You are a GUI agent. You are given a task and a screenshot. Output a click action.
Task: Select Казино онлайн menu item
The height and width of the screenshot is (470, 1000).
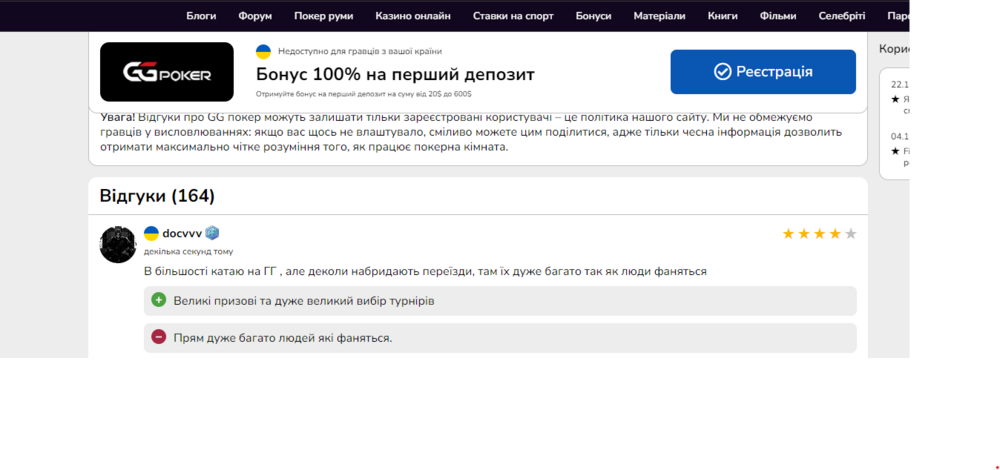coord(413,16)
